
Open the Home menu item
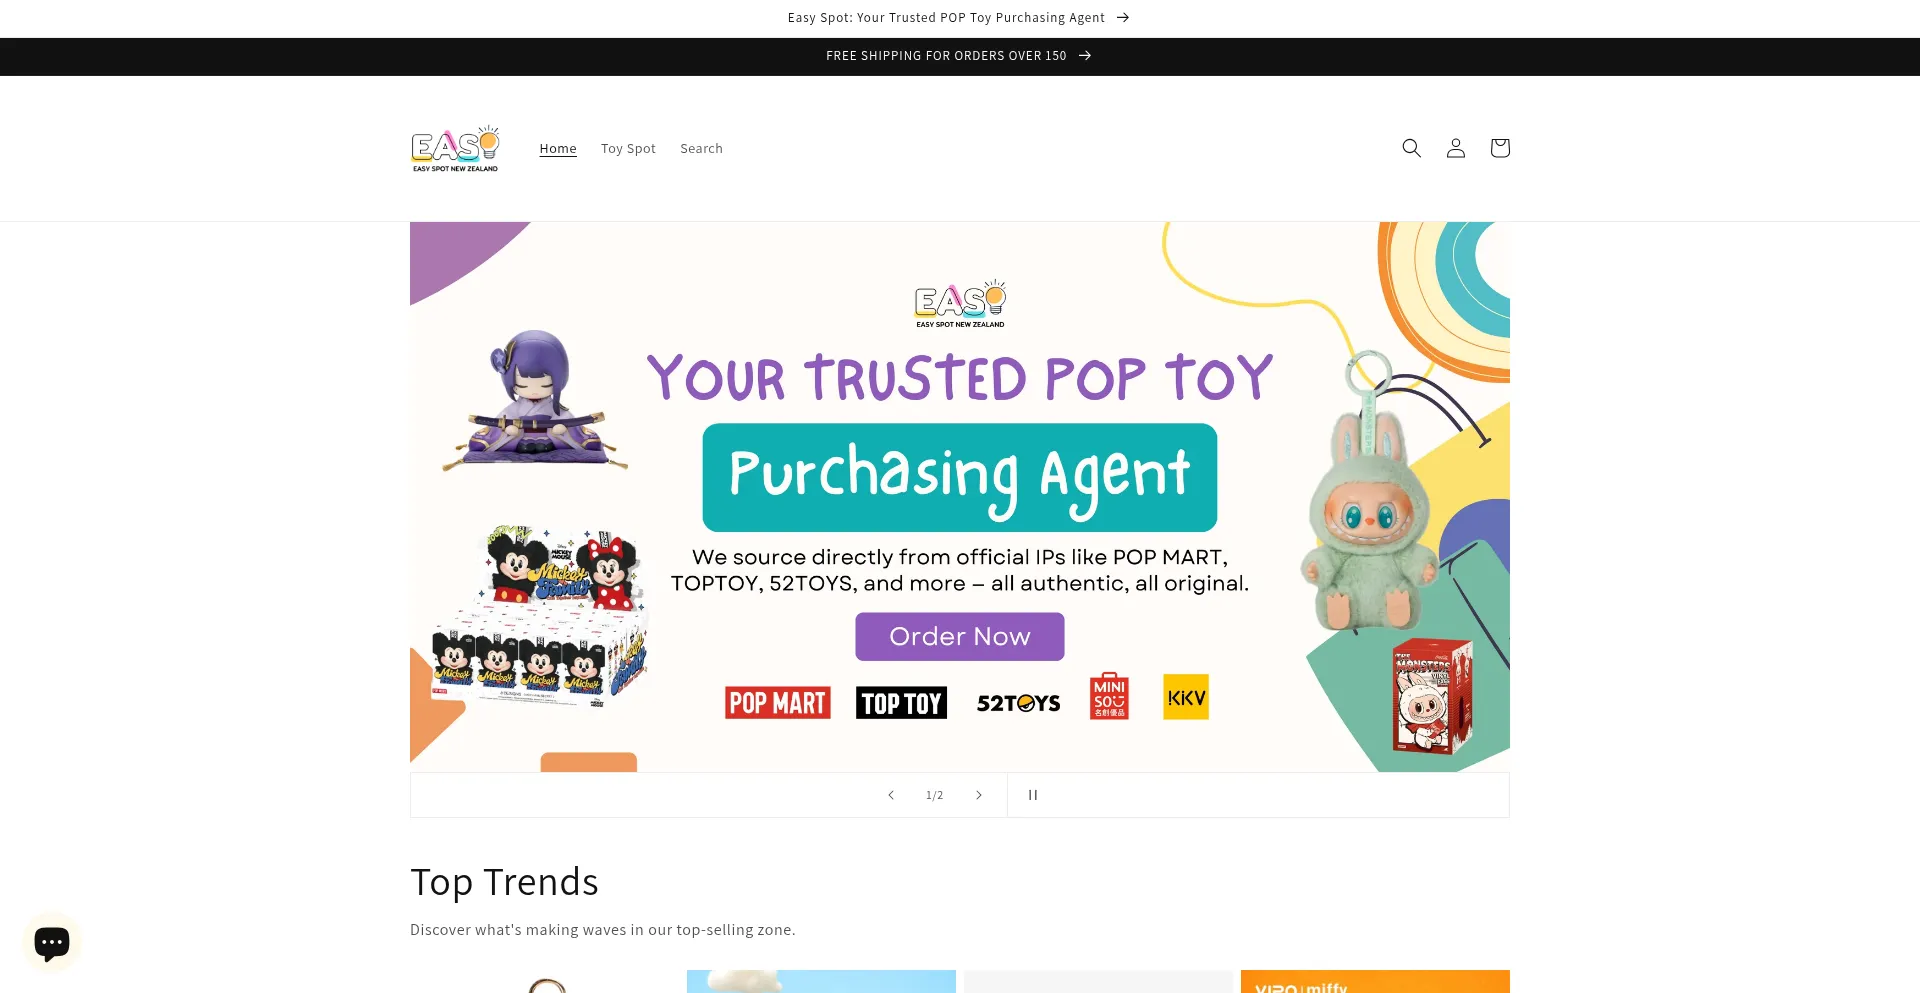click(x=558, y=149)
